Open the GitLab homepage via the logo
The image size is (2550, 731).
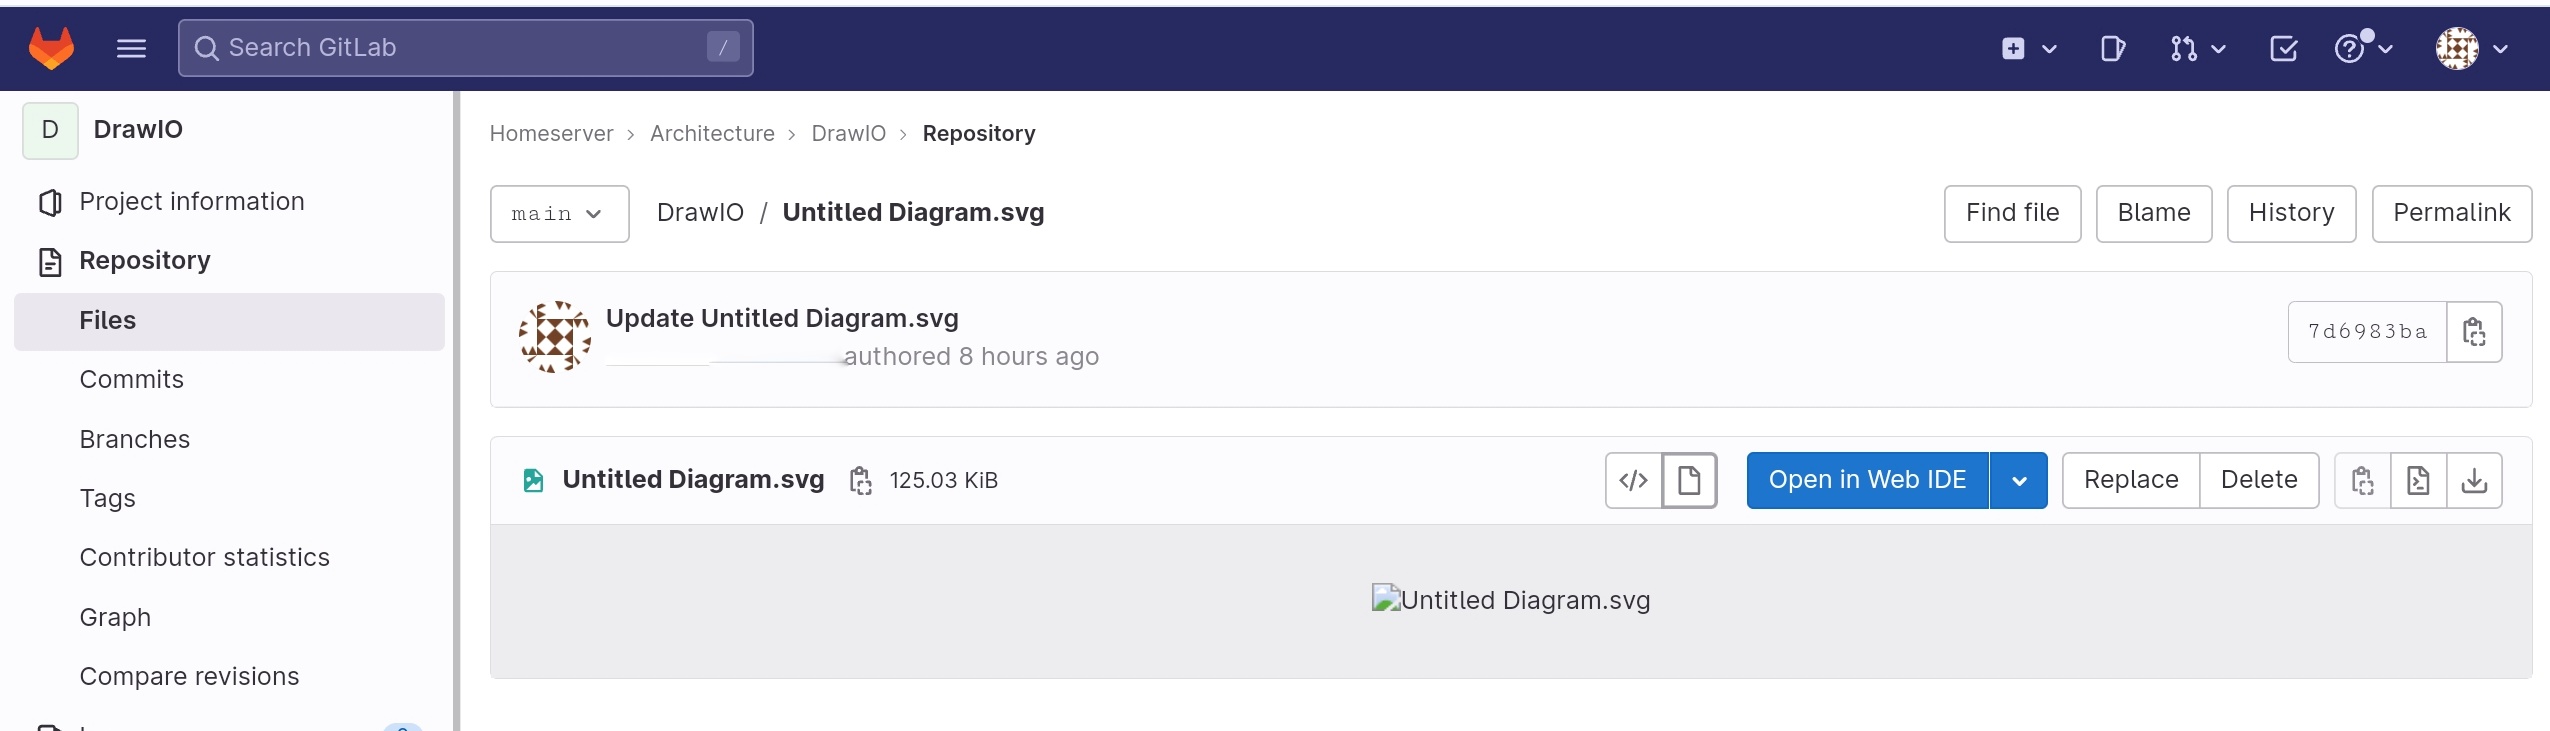[49, 47]
